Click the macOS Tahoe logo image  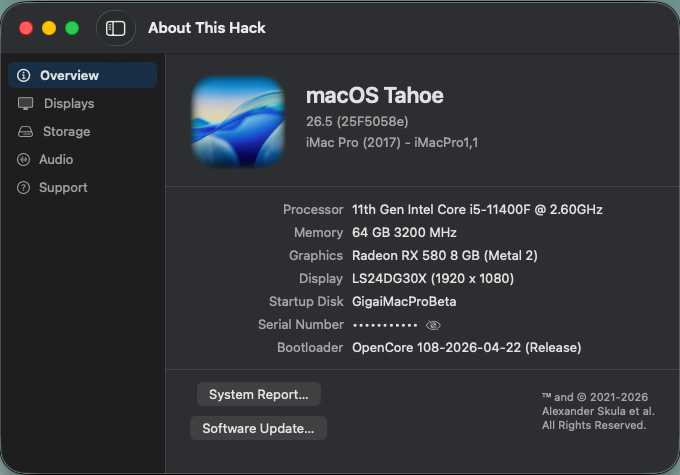238,122
